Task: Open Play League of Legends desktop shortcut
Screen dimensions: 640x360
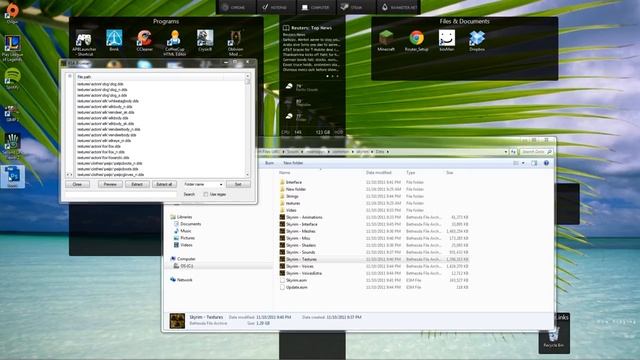Action: (12, 48)
